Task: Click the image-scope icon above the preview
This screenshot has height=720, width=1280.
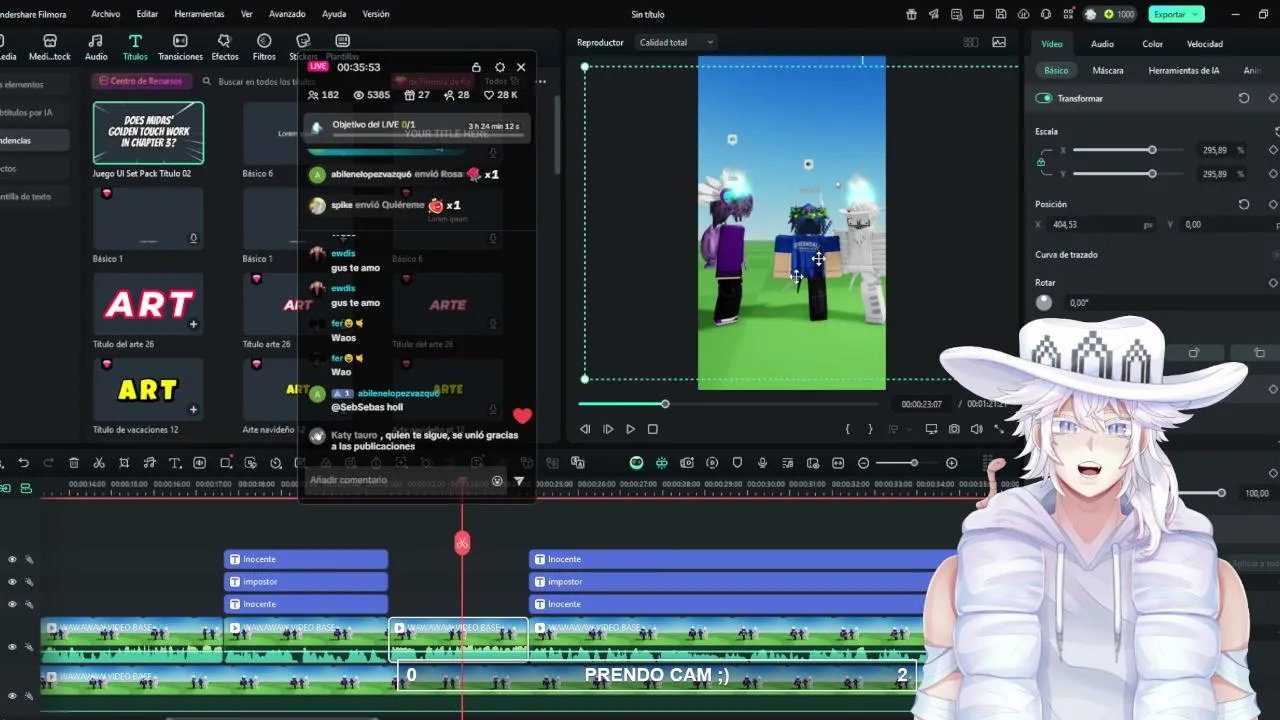Action: tap(999, 42)
